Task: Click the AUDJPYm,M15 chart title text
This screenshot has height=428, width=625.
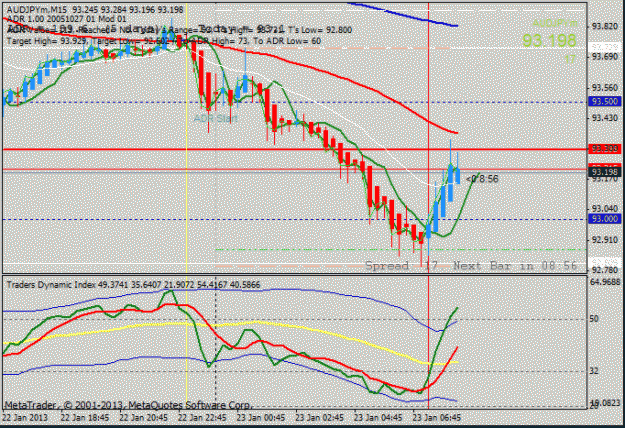Action: pos(95,10)
